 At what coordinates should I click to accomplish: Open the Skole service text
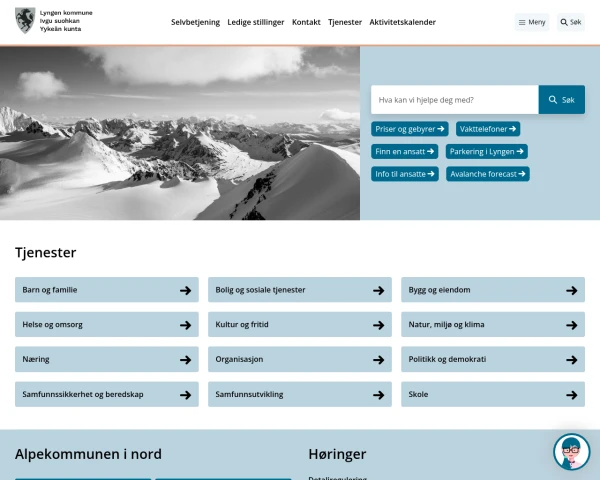418,394
